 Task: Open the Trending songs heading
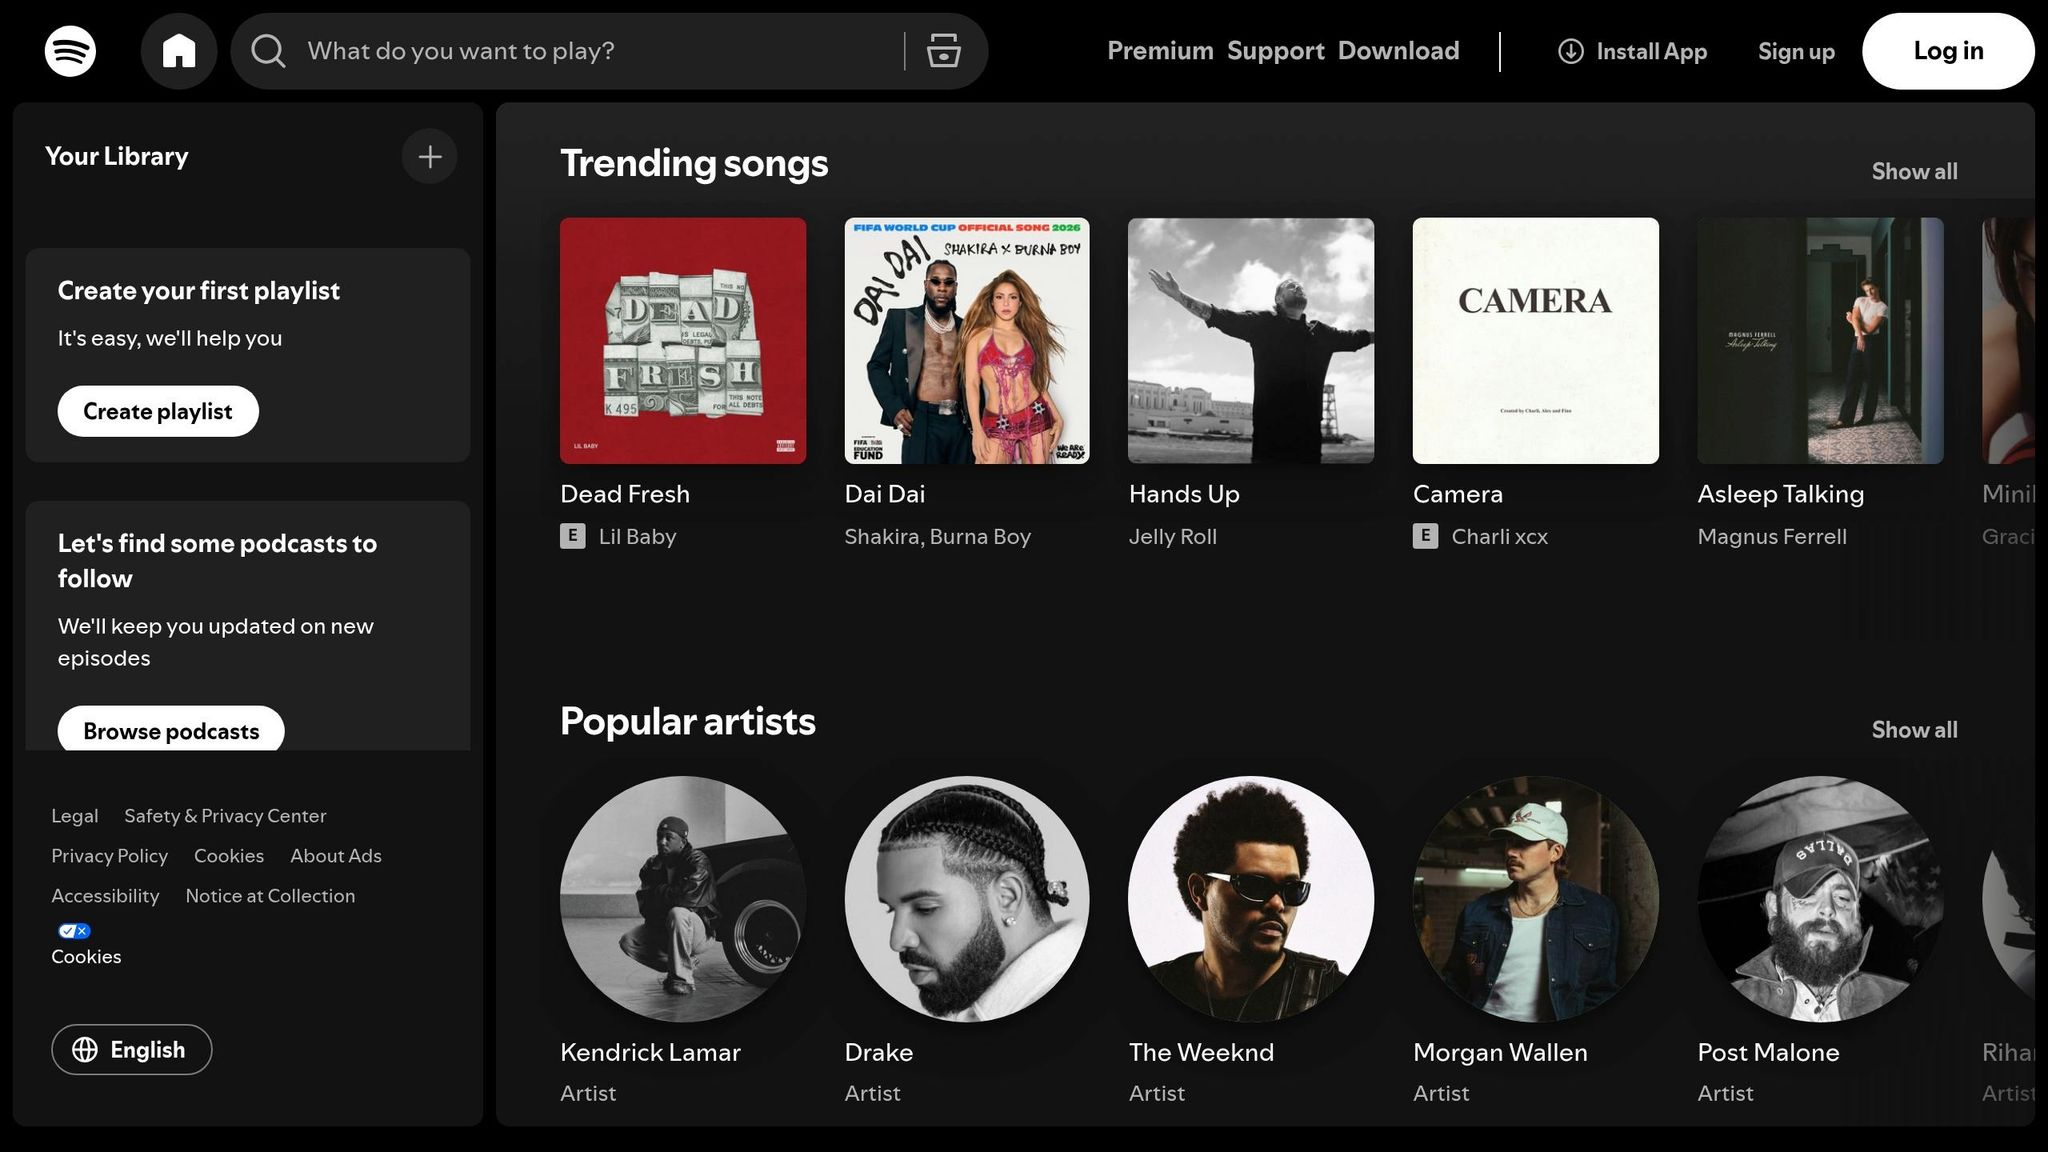(694, 163)
